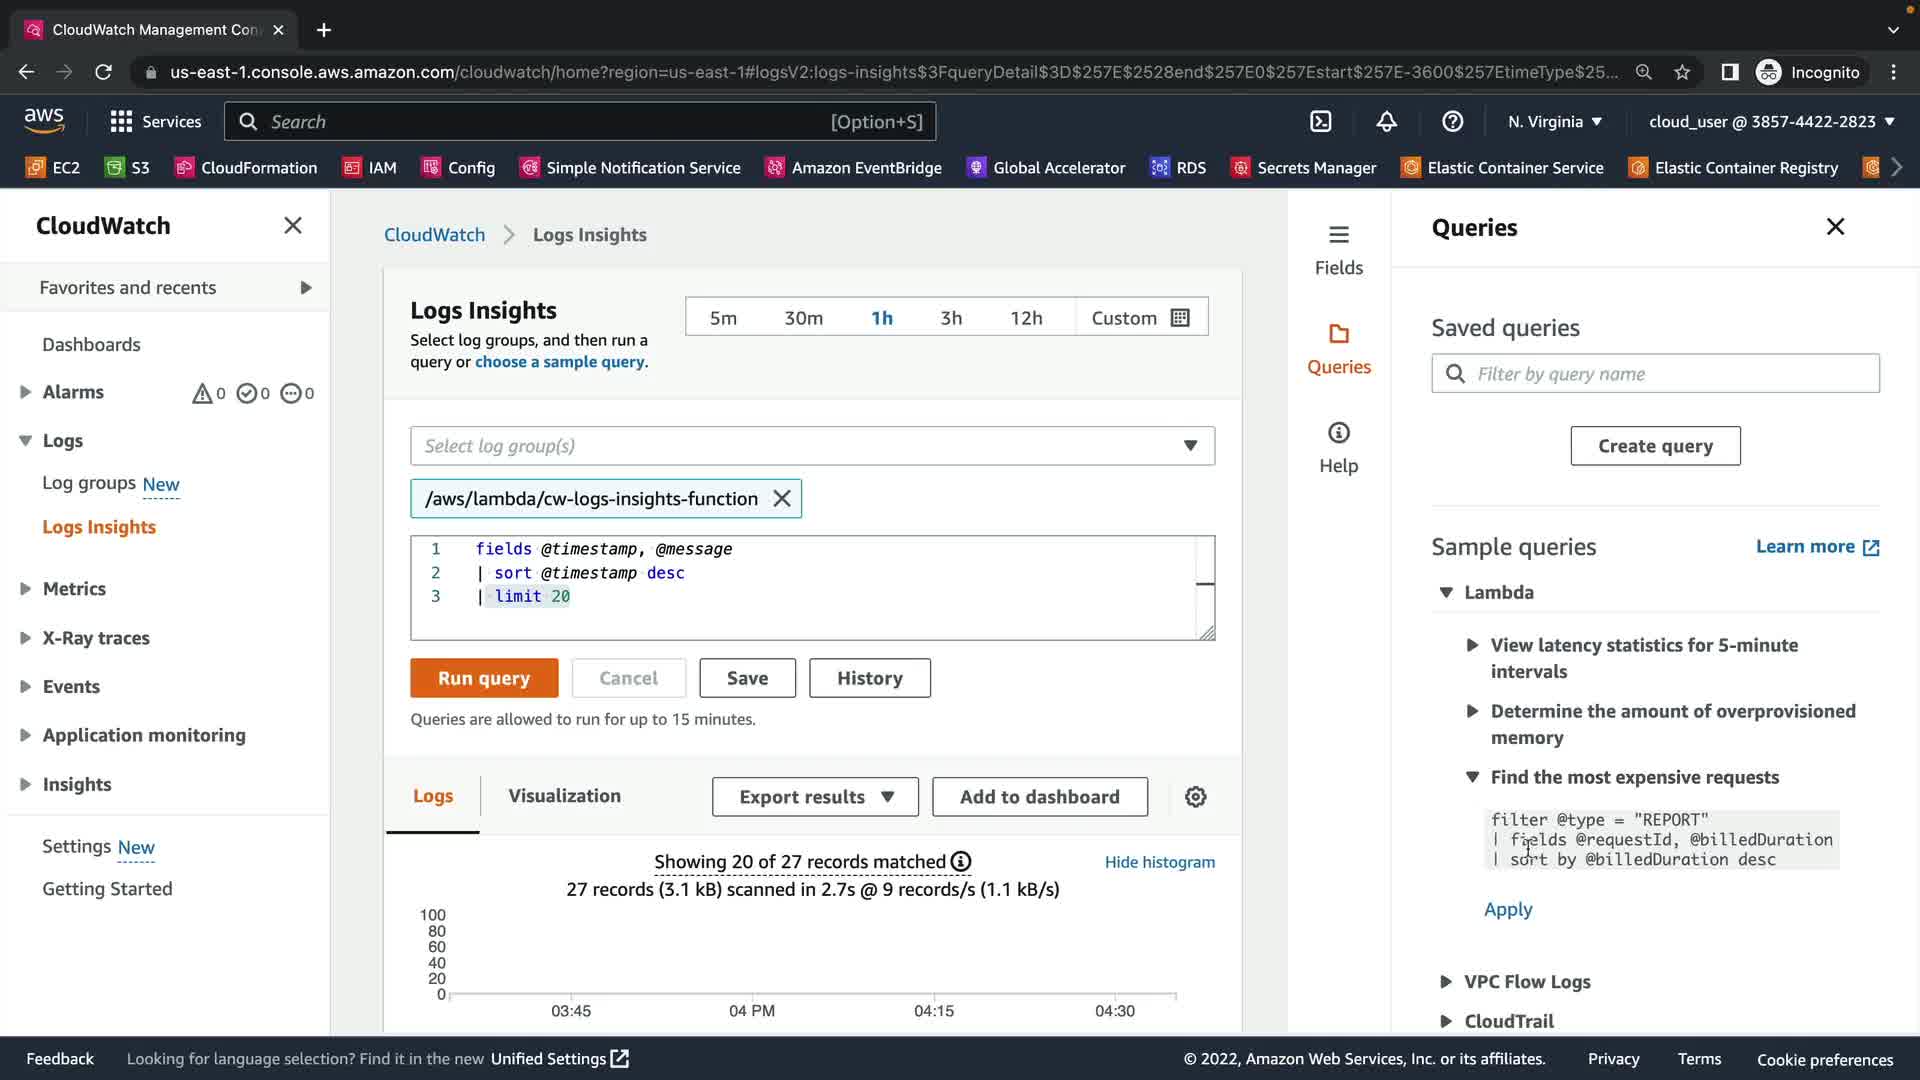Click Hide histogram link
Screen dimensions: 1920x1080
point(1159,862)
